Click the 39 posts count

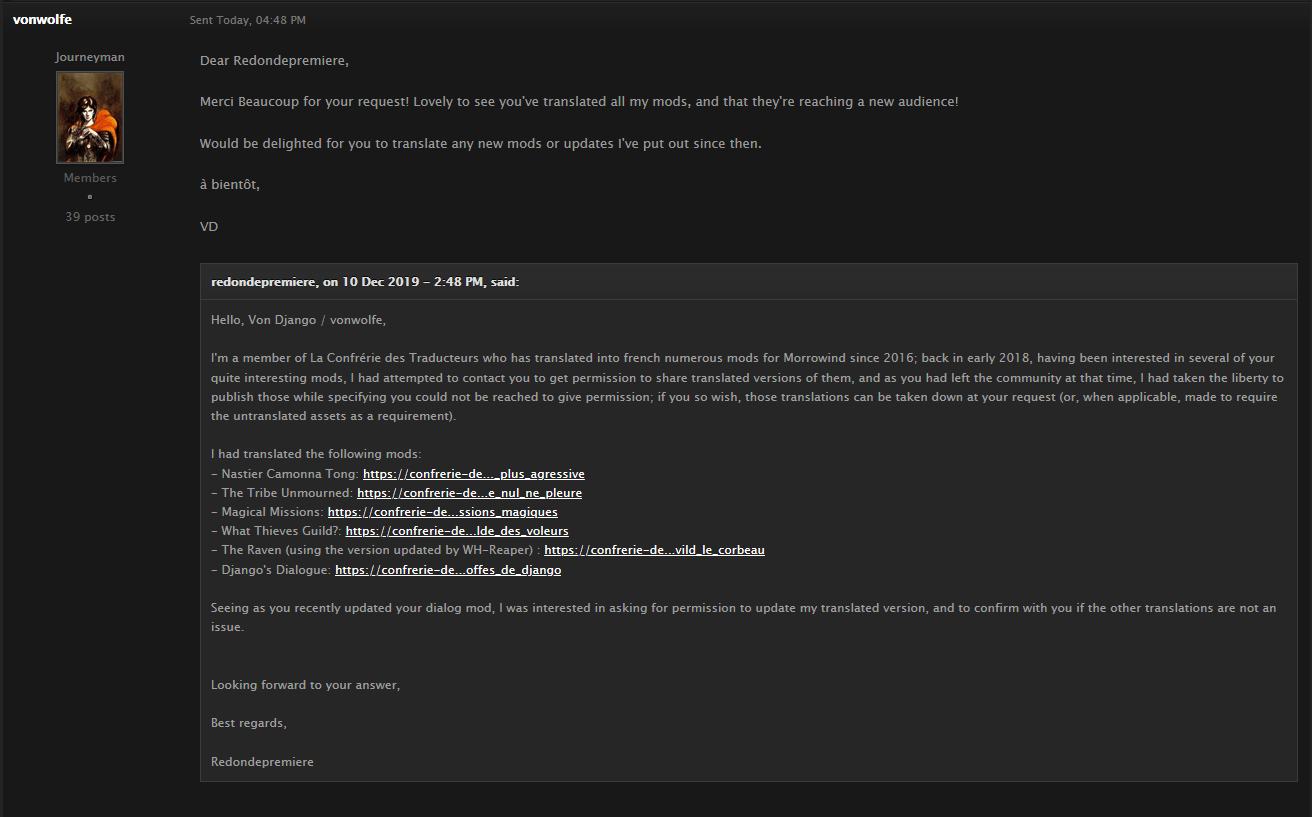click(x=90, y=217)
